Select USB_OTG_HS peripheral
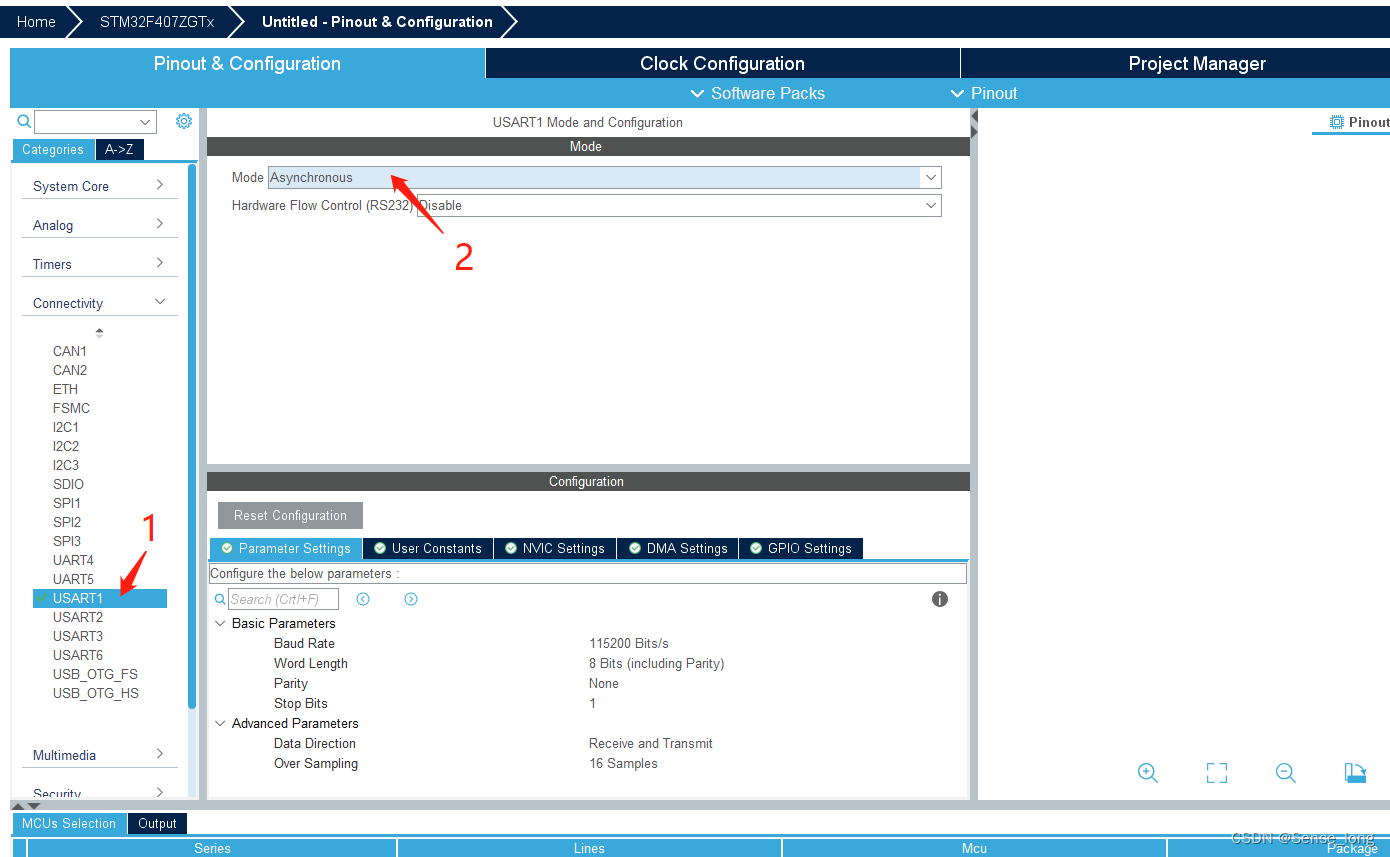This screenshot has width=1390, height=857. [96, 693]
